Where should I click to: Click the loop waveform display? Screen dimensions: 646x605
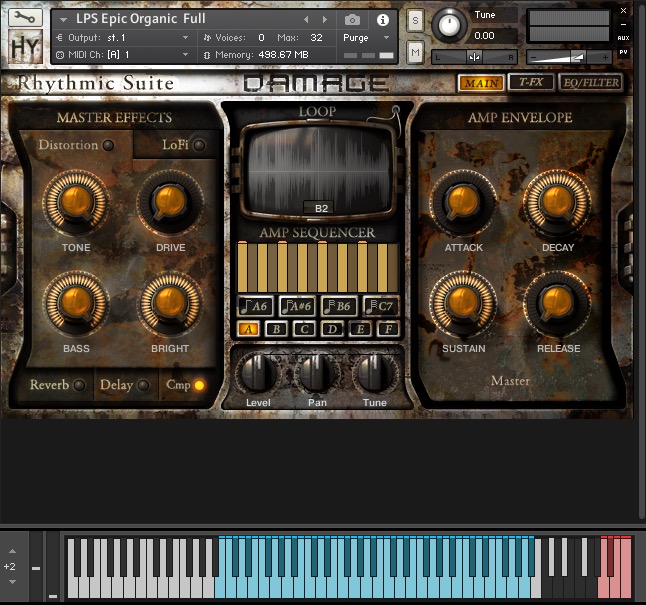[x=319, y=169]
